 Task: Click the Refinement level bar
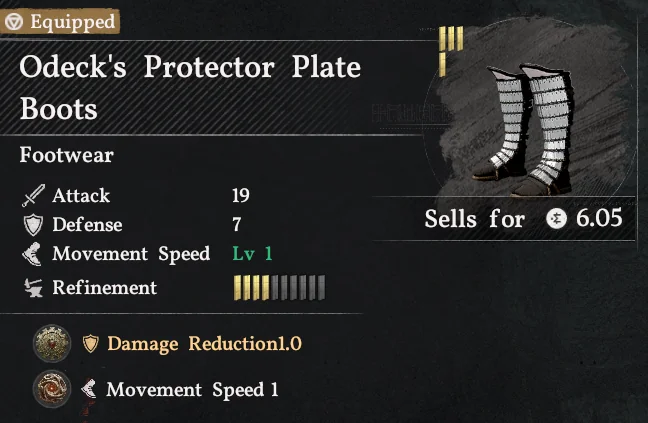click(279, 288)
